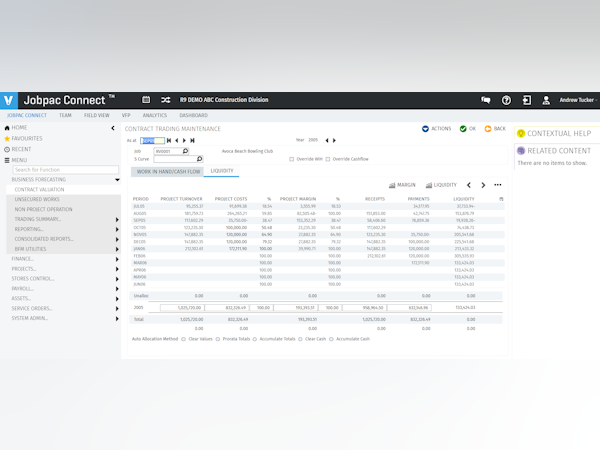
Task: Show the LIQUIDITY chart button
Action: point(441,185)
